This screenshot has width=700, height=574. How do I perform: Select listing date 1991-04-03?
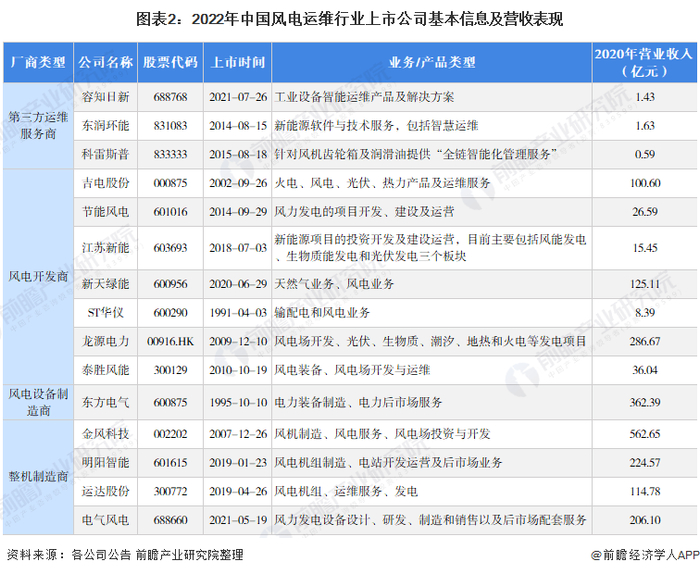click(x=238, y=312)
